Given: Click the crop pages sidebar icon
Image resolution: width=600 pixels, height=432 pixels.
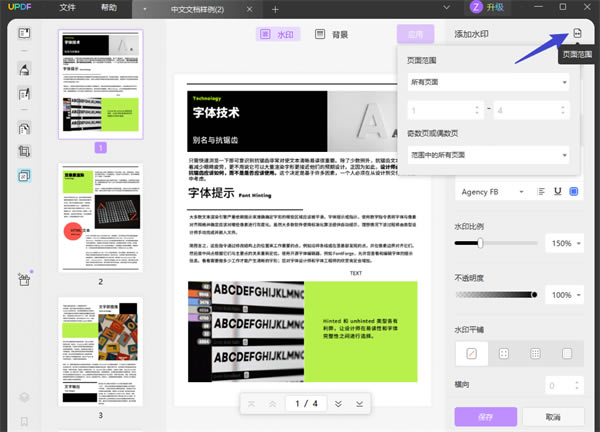Looking at the screenshot, I should (25, 152).
